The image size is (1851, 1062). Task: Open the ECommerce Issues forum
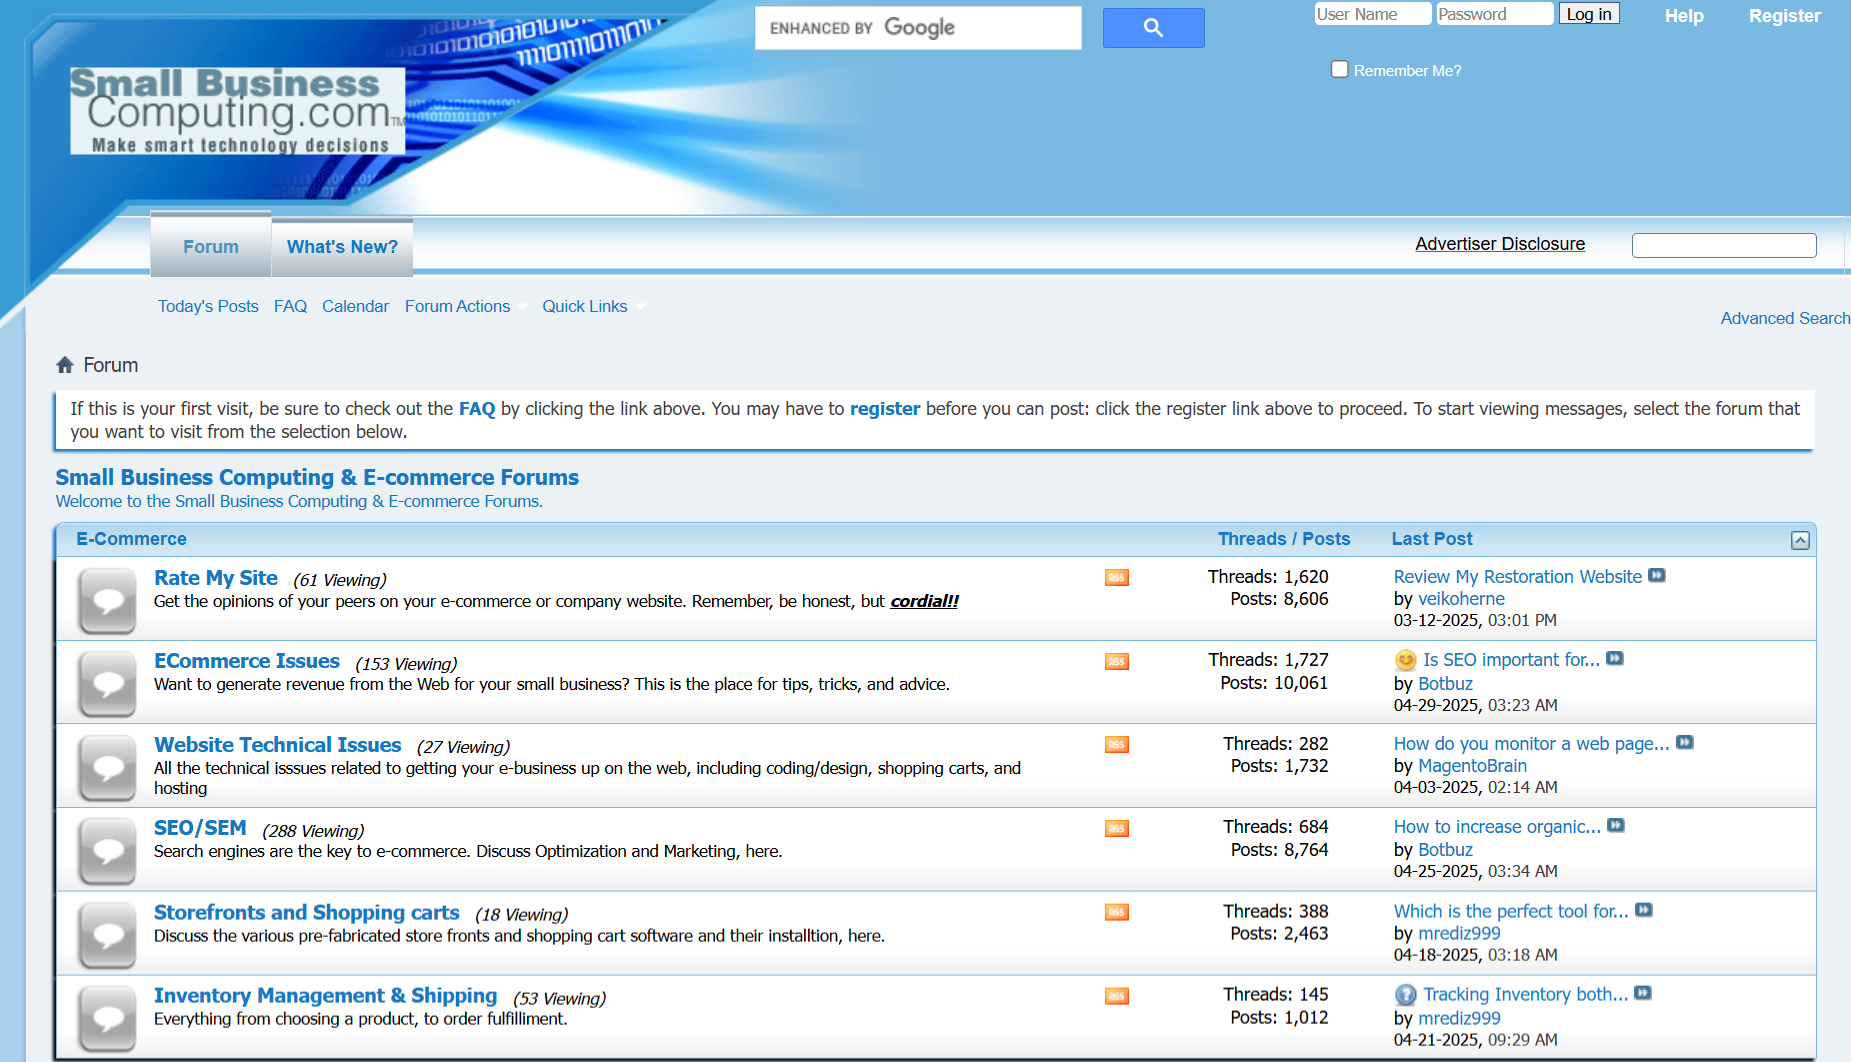point(247,661)
